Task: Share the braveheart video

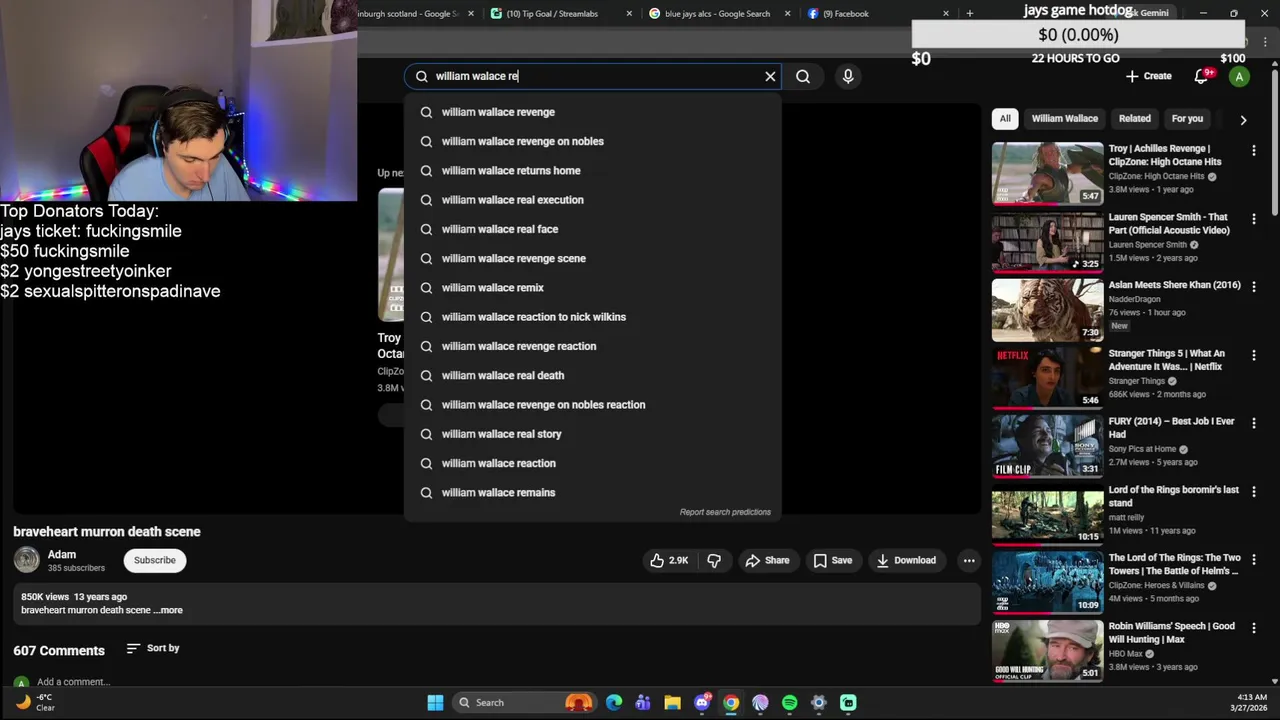Action: pyautogui.click(x=767, y=560)
